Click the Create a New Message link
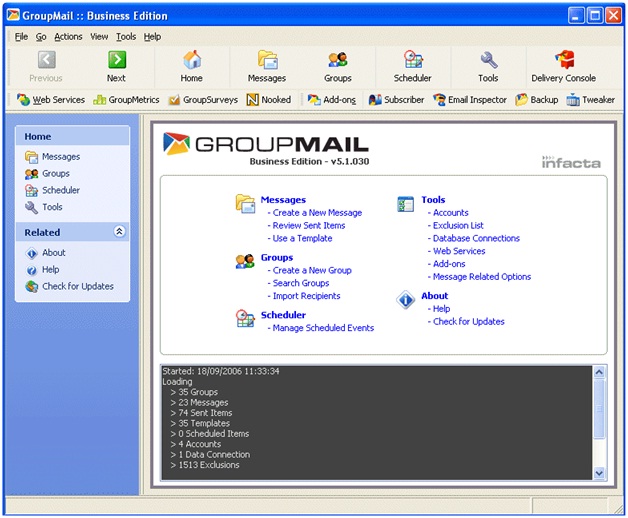Viewport: 628px width, 518px height. (x=317, y=213)
